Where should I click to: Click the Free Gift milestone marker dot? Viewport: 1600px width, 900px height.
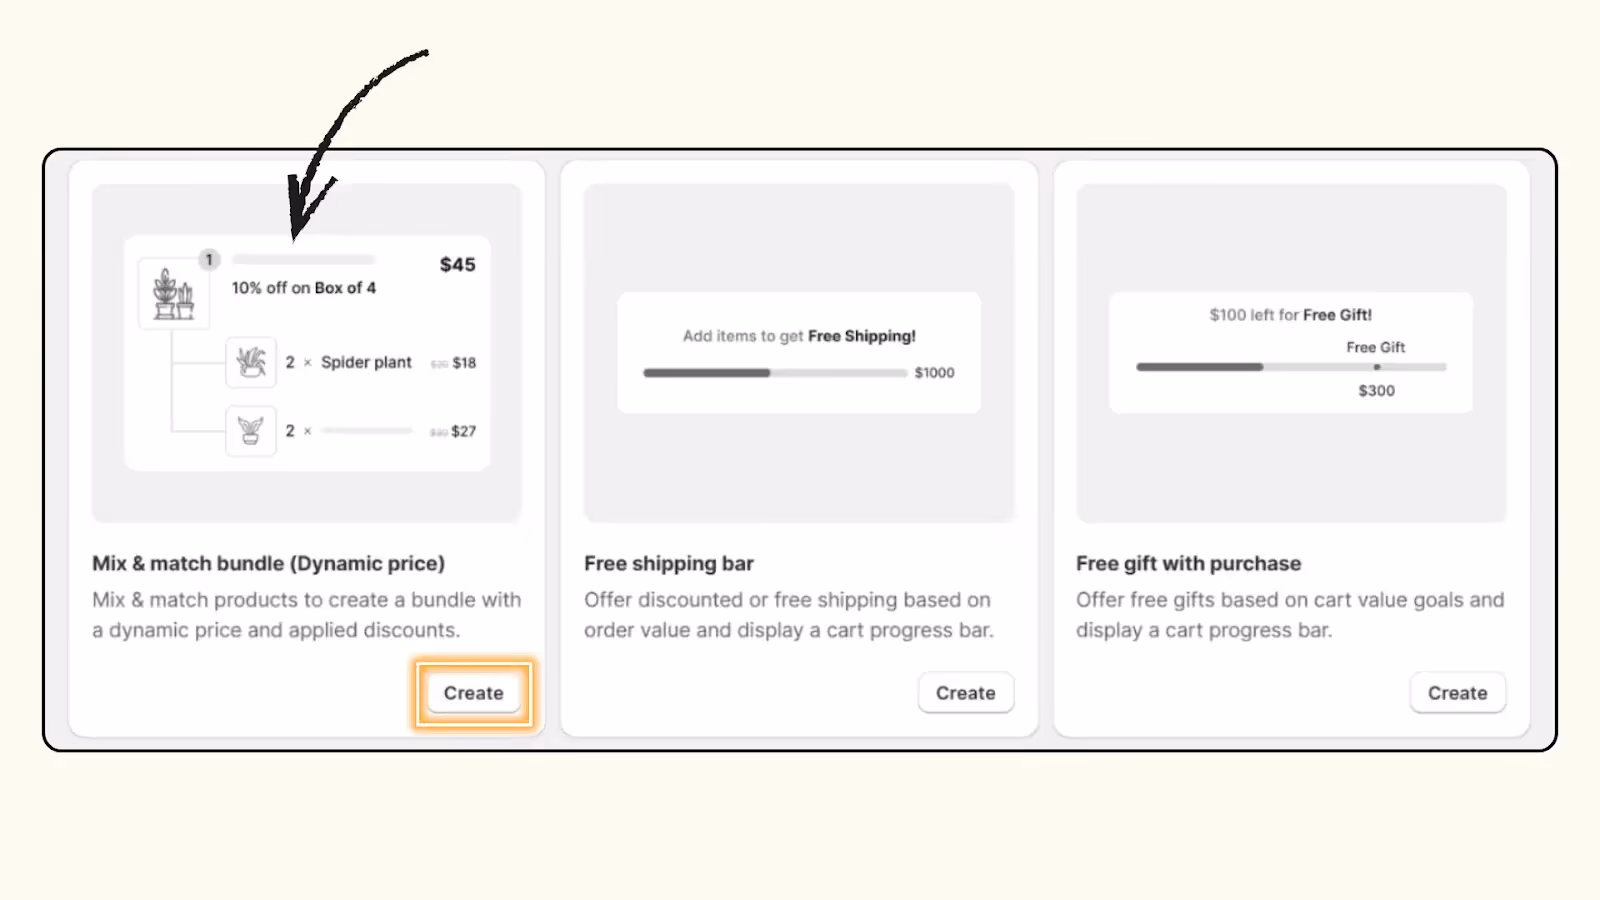(x=1376, y=367)
